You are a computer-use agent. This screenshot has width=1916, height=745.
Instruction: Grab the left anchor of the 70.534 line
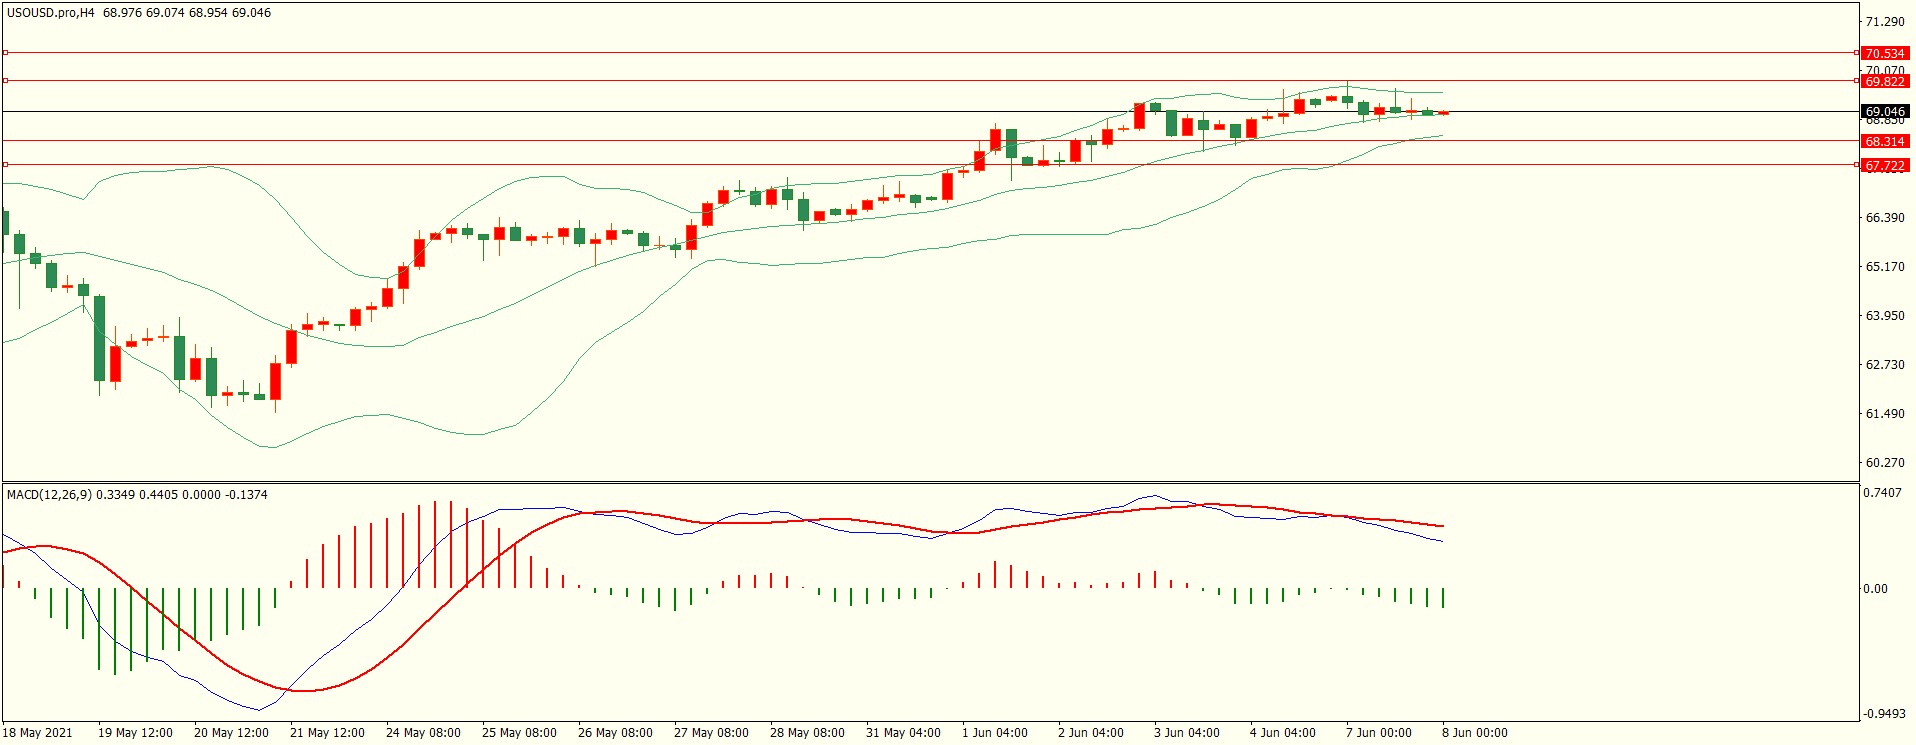pos(6,52)
